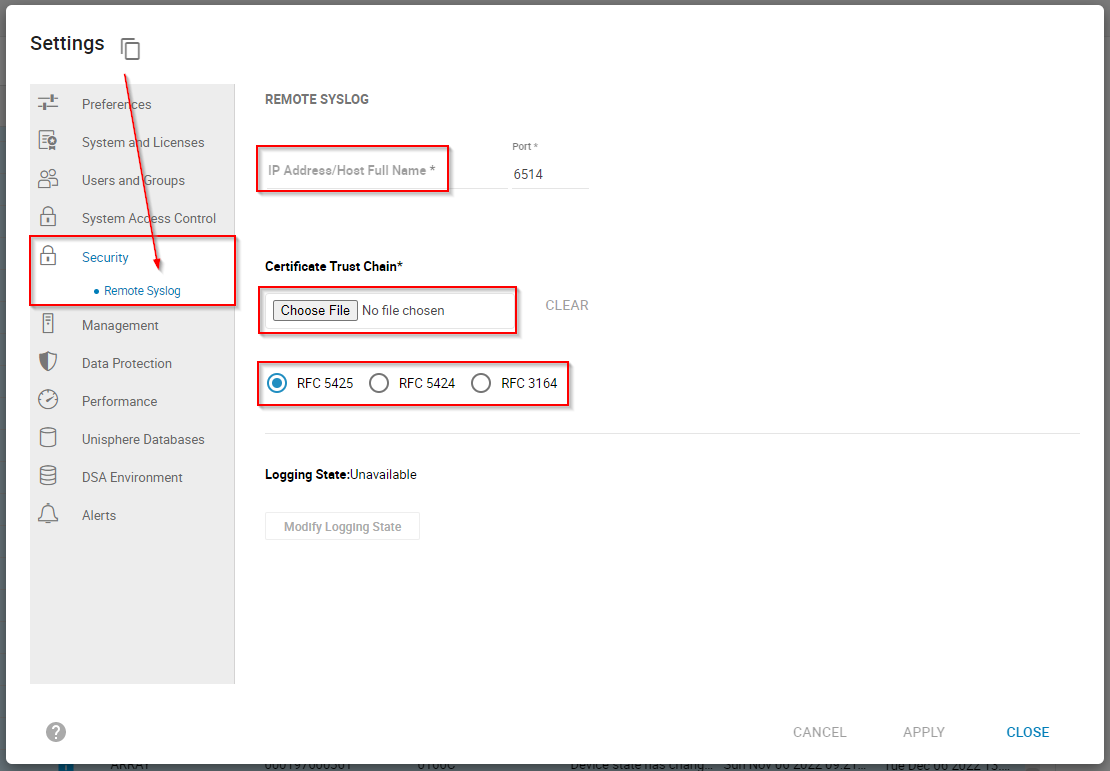
Task: Click CLEAR to remove the certificate
Action: (x=566, y=305)
